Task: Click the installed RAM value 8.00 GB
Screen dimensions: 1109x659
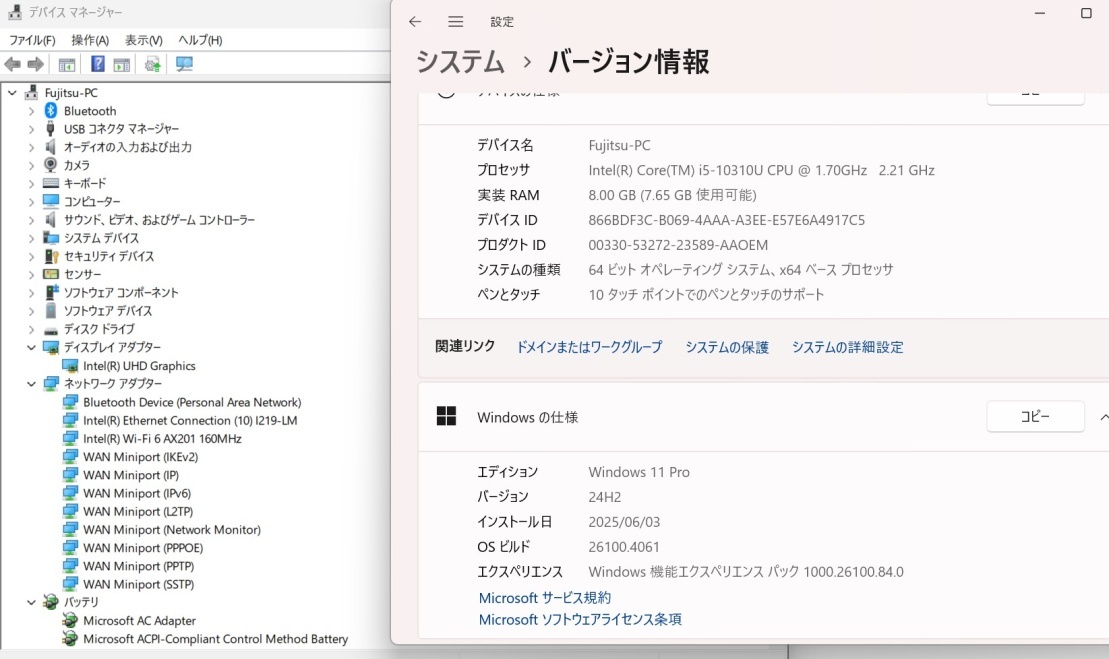Action: click(672, 195)
